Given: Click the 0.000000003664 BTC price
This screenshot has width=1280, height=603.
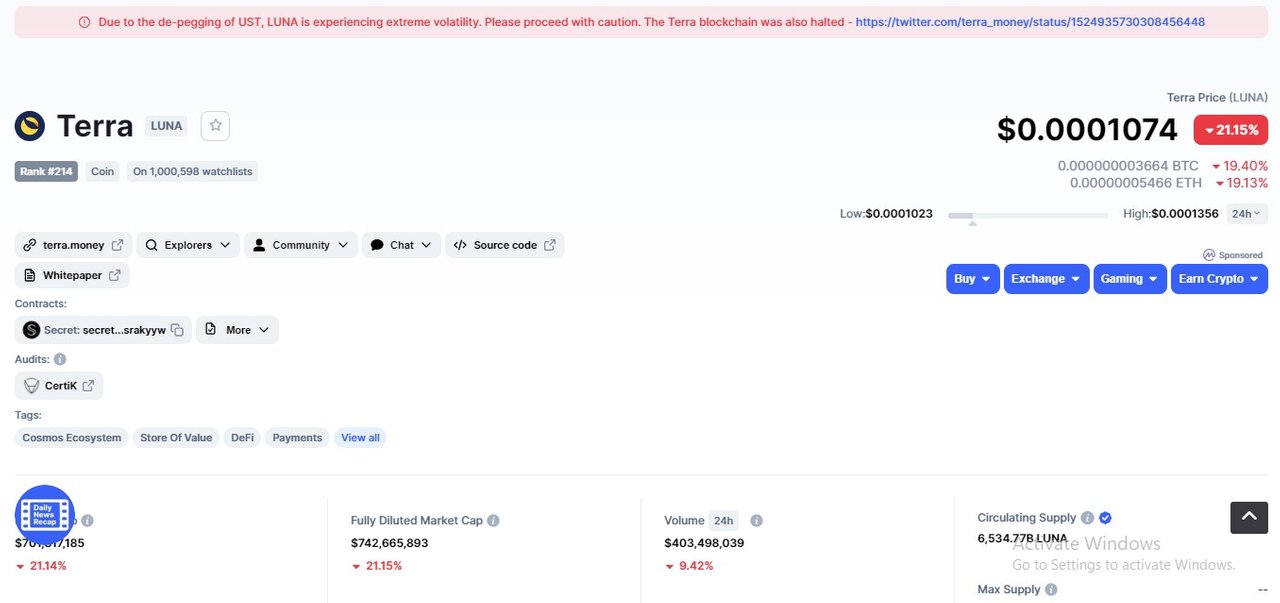Looking at the screenshot, I should pyautogui.click(x=1128, y=166).
